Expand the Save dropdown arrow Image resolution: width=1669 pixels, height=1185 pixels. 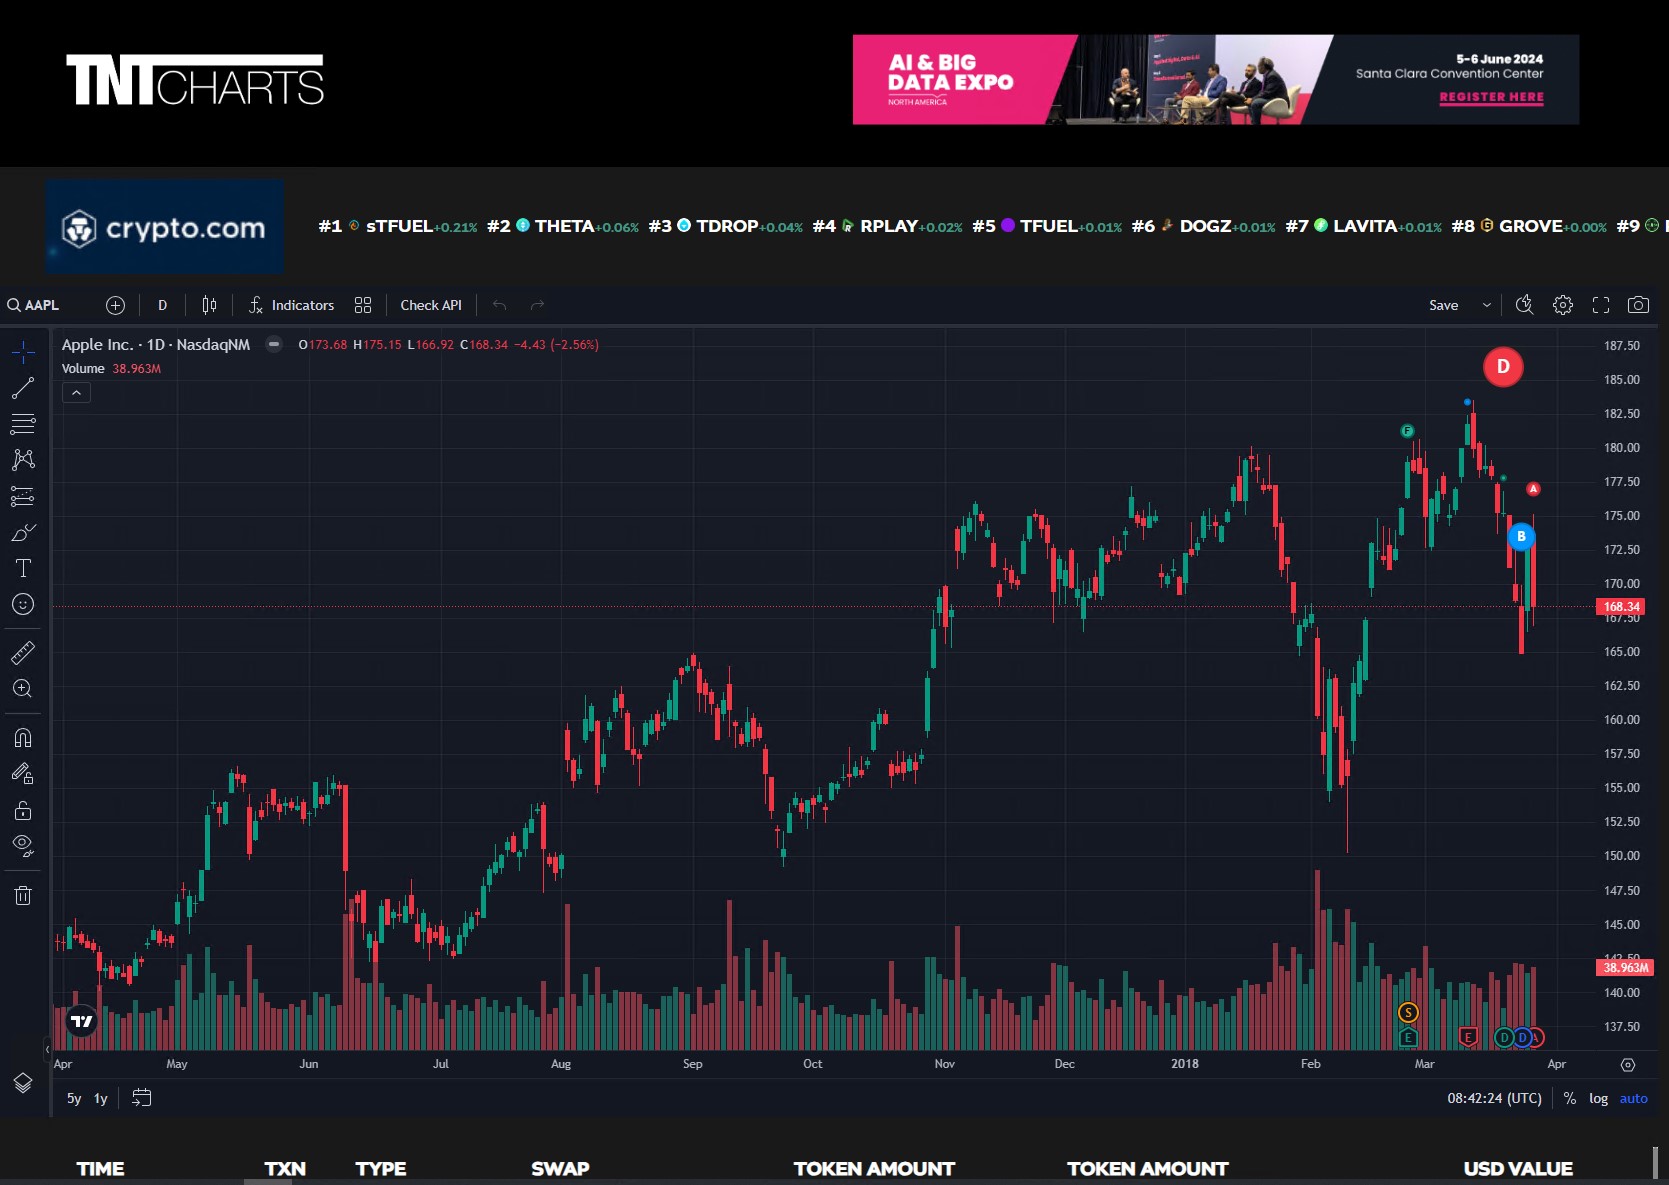point(1487,305)
